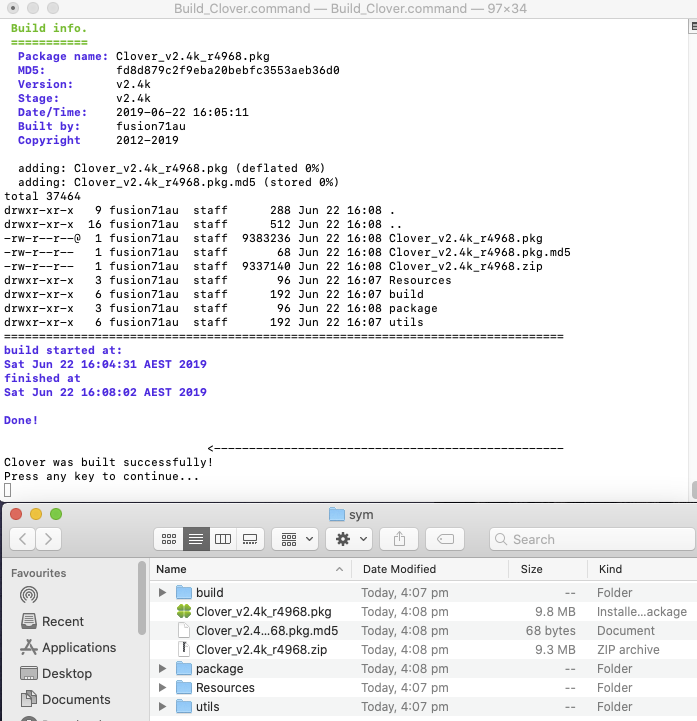Switch Finder to icon view
This screenshot has height=721, width=697.
pos(169,539)
